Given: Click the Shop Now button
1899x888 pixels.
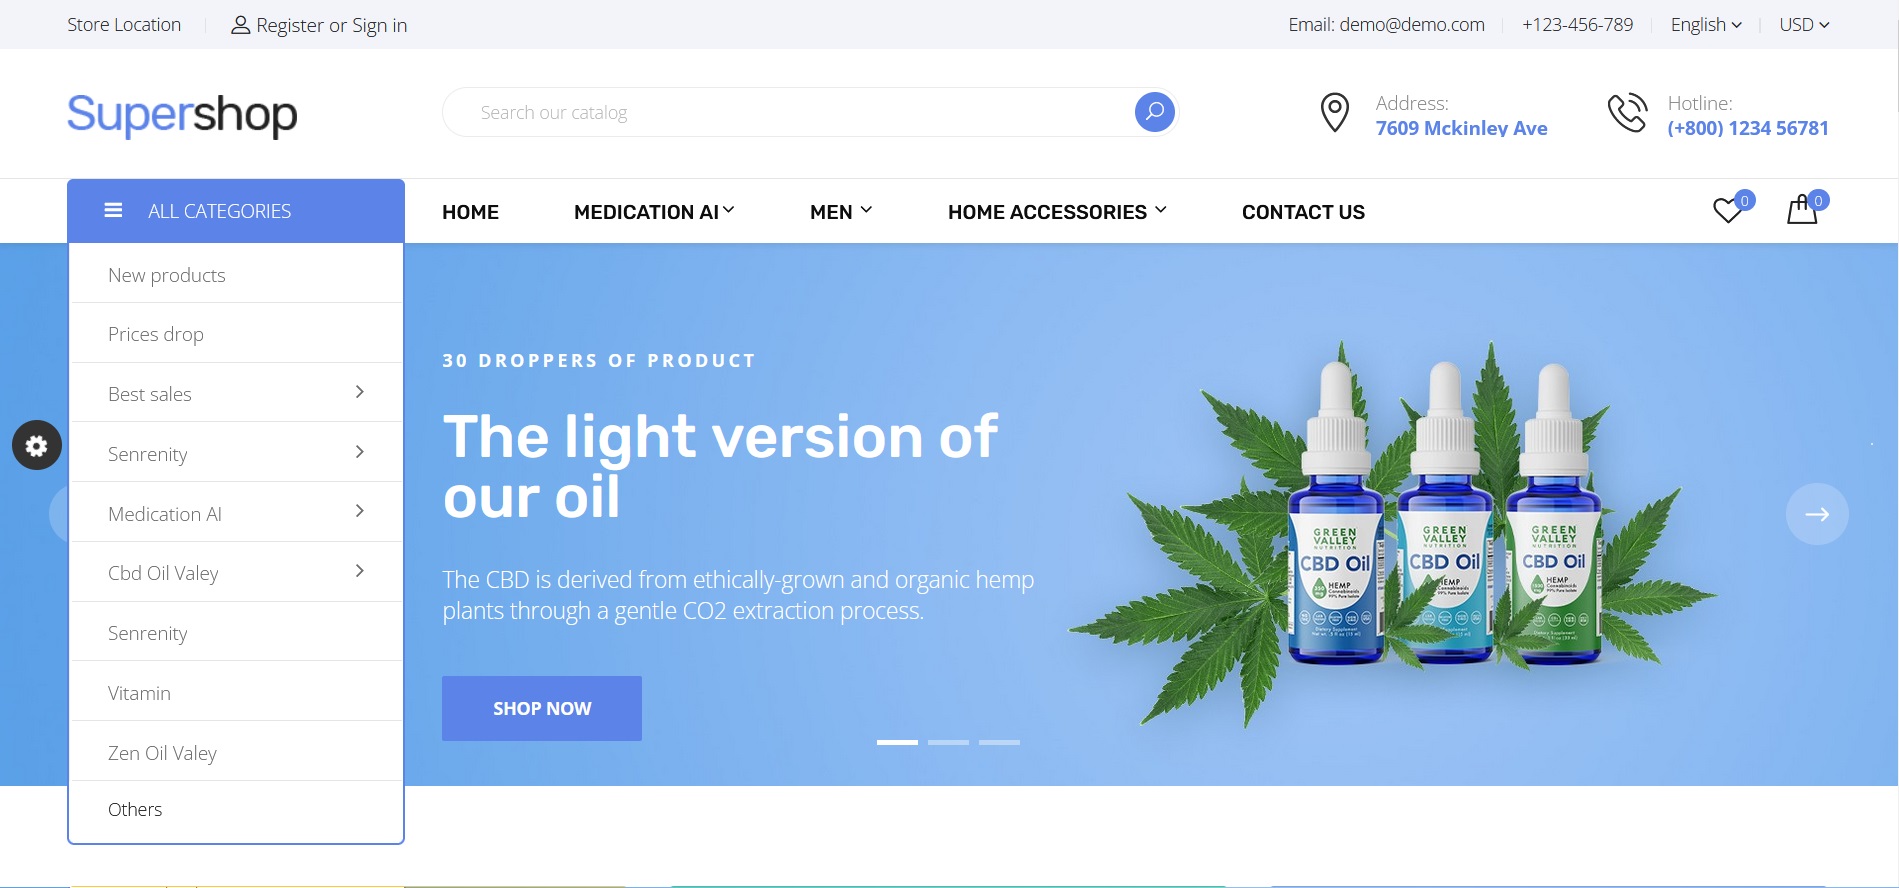Looking at the screenshot, I should point(542,708).
